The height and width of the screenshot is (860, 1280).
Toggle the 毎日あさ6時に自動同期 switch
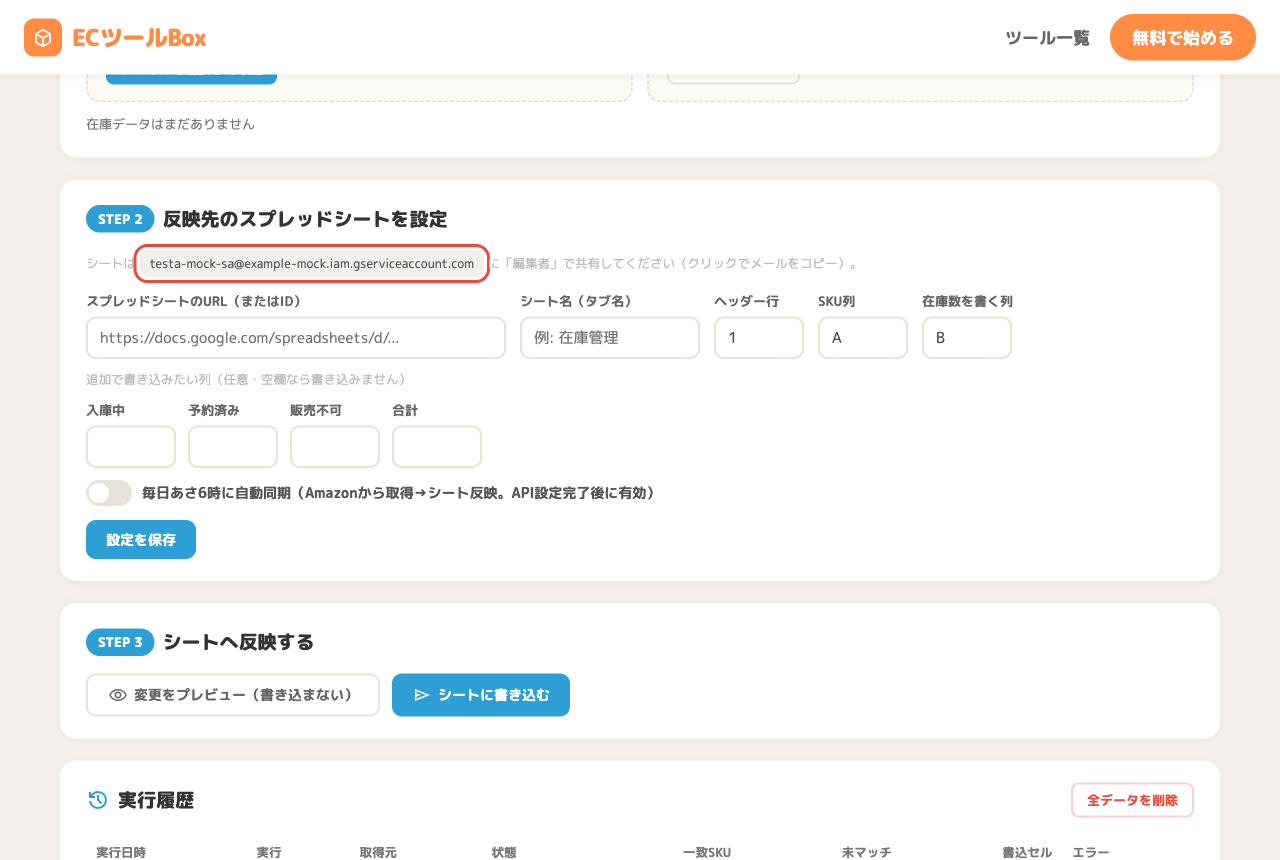(109, 493)
